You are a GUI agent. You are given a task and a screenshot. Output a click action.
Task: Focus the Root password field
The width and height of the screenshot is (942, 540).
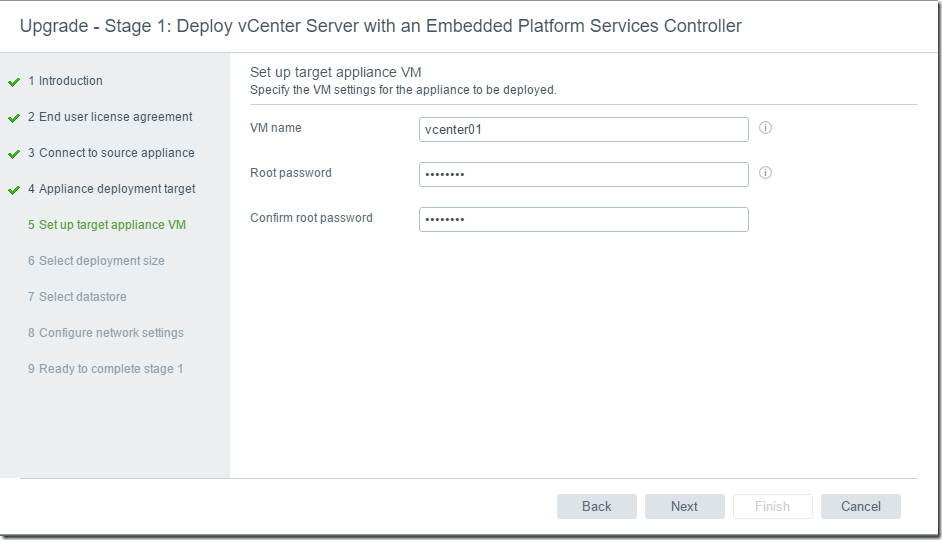click(583, 174)
